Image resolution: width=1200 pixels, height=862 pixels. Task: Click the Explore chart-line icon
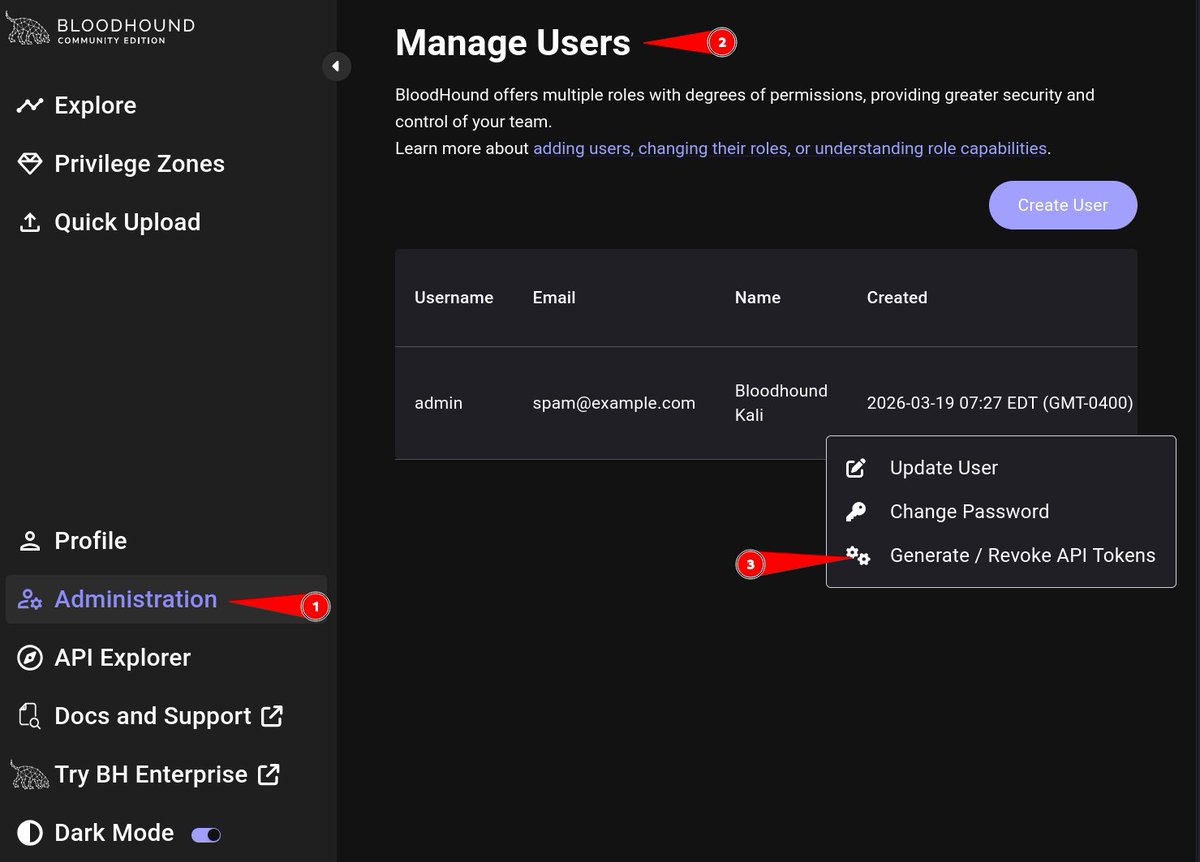(x=30, y=105)
